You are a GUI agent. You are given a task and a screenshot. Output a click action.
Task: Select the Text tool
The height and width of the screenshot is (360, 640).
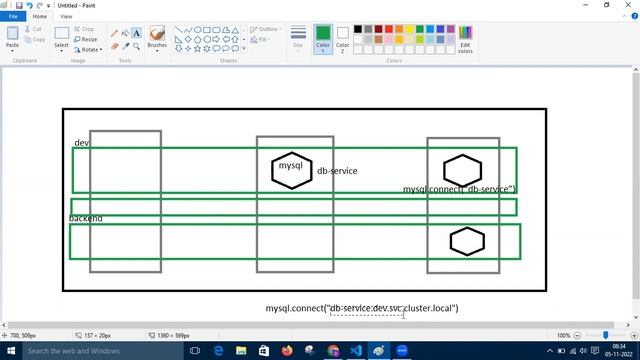(136, 33)
